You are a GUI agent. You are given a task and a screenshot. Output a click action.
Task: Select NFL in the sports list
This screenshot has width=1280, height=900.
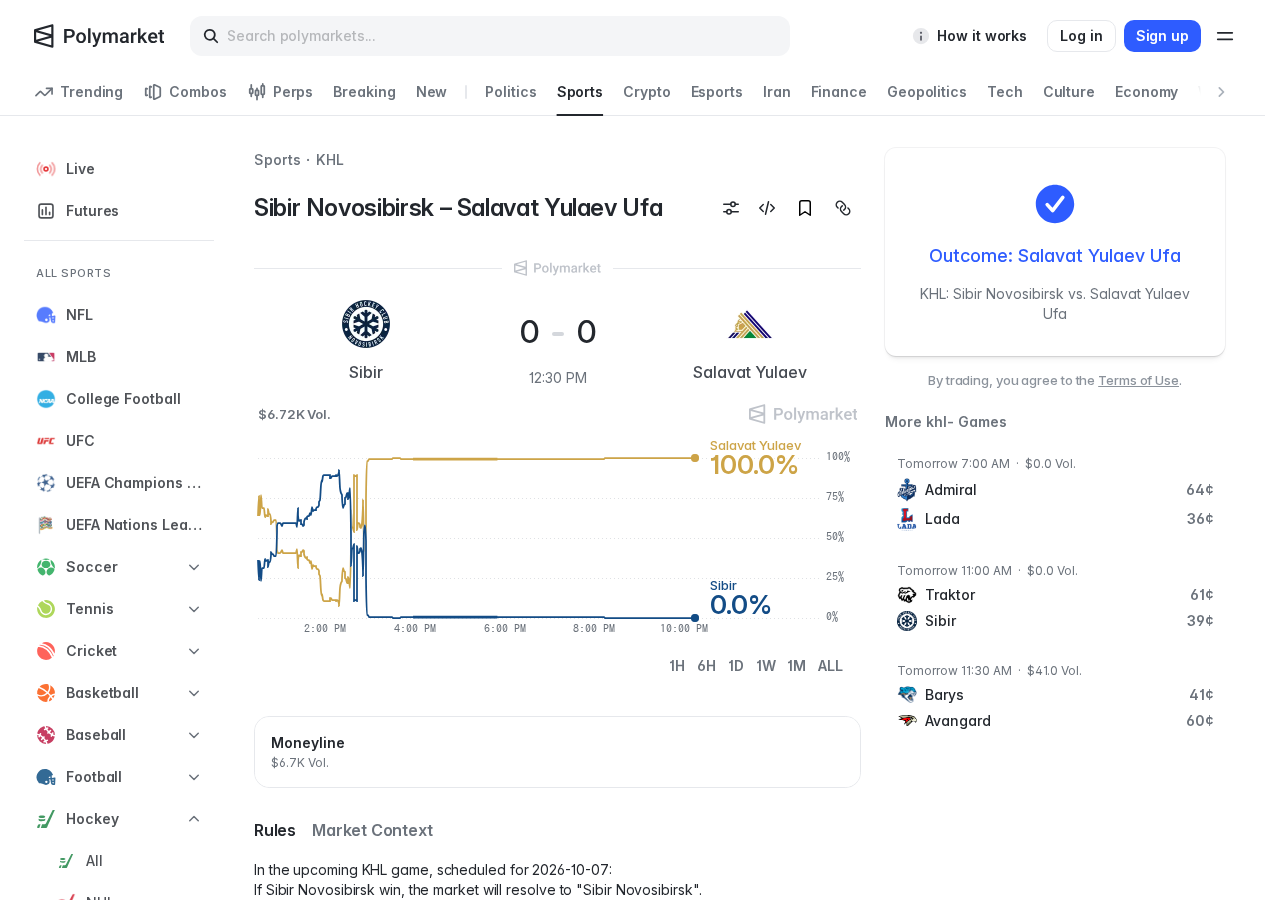[x=119, y=315]
